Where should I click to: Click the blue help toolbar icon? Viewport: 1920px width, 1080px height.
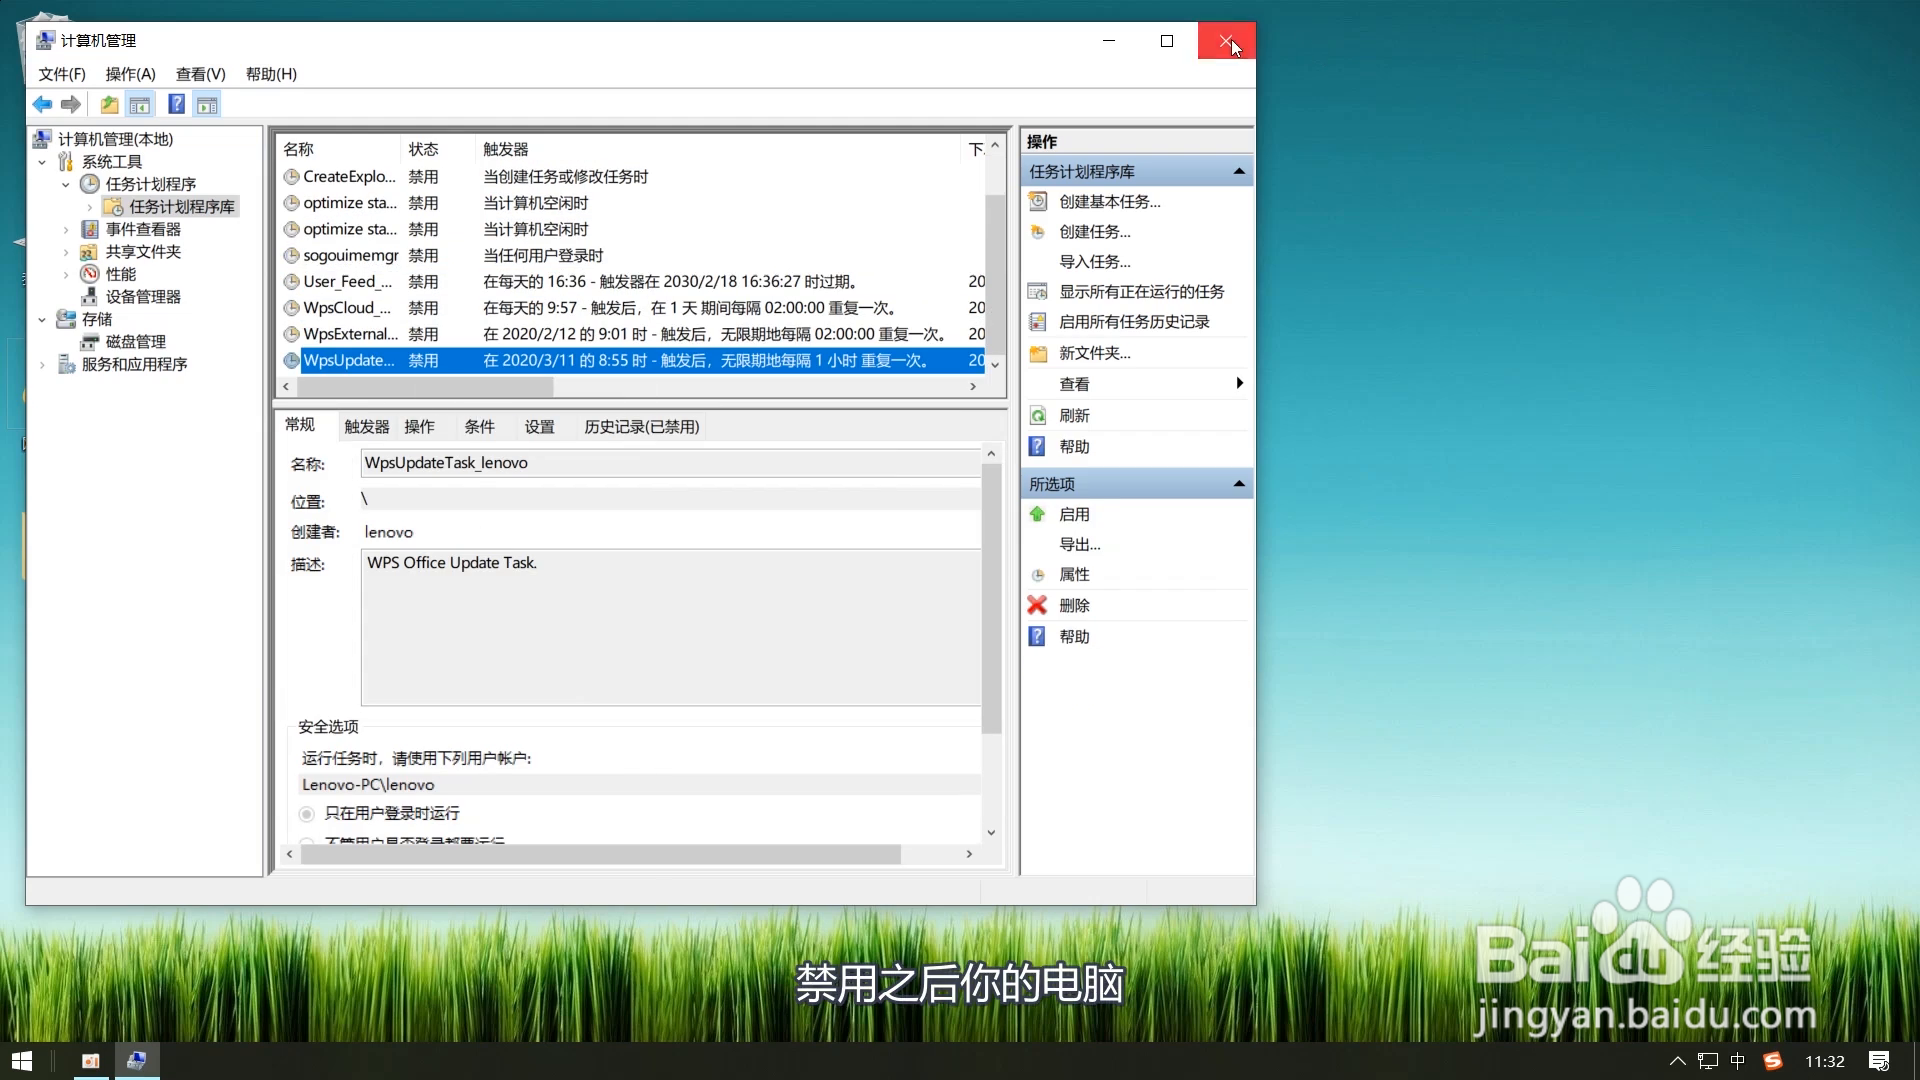click(176, 104)
